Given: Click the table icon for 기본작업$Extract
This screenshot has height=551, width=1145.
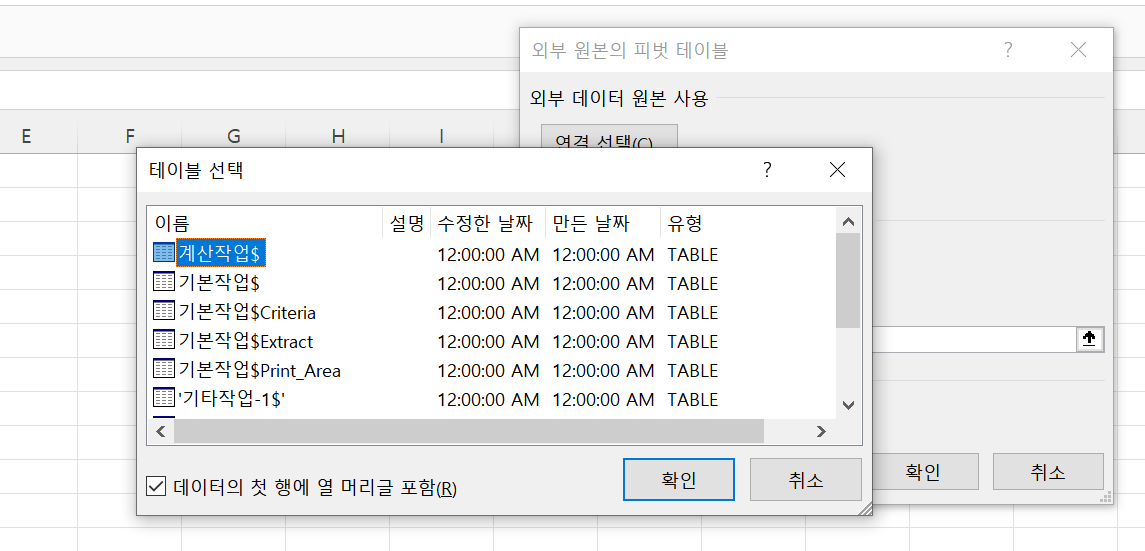Looking at the screenshot, I should point(164,341).
